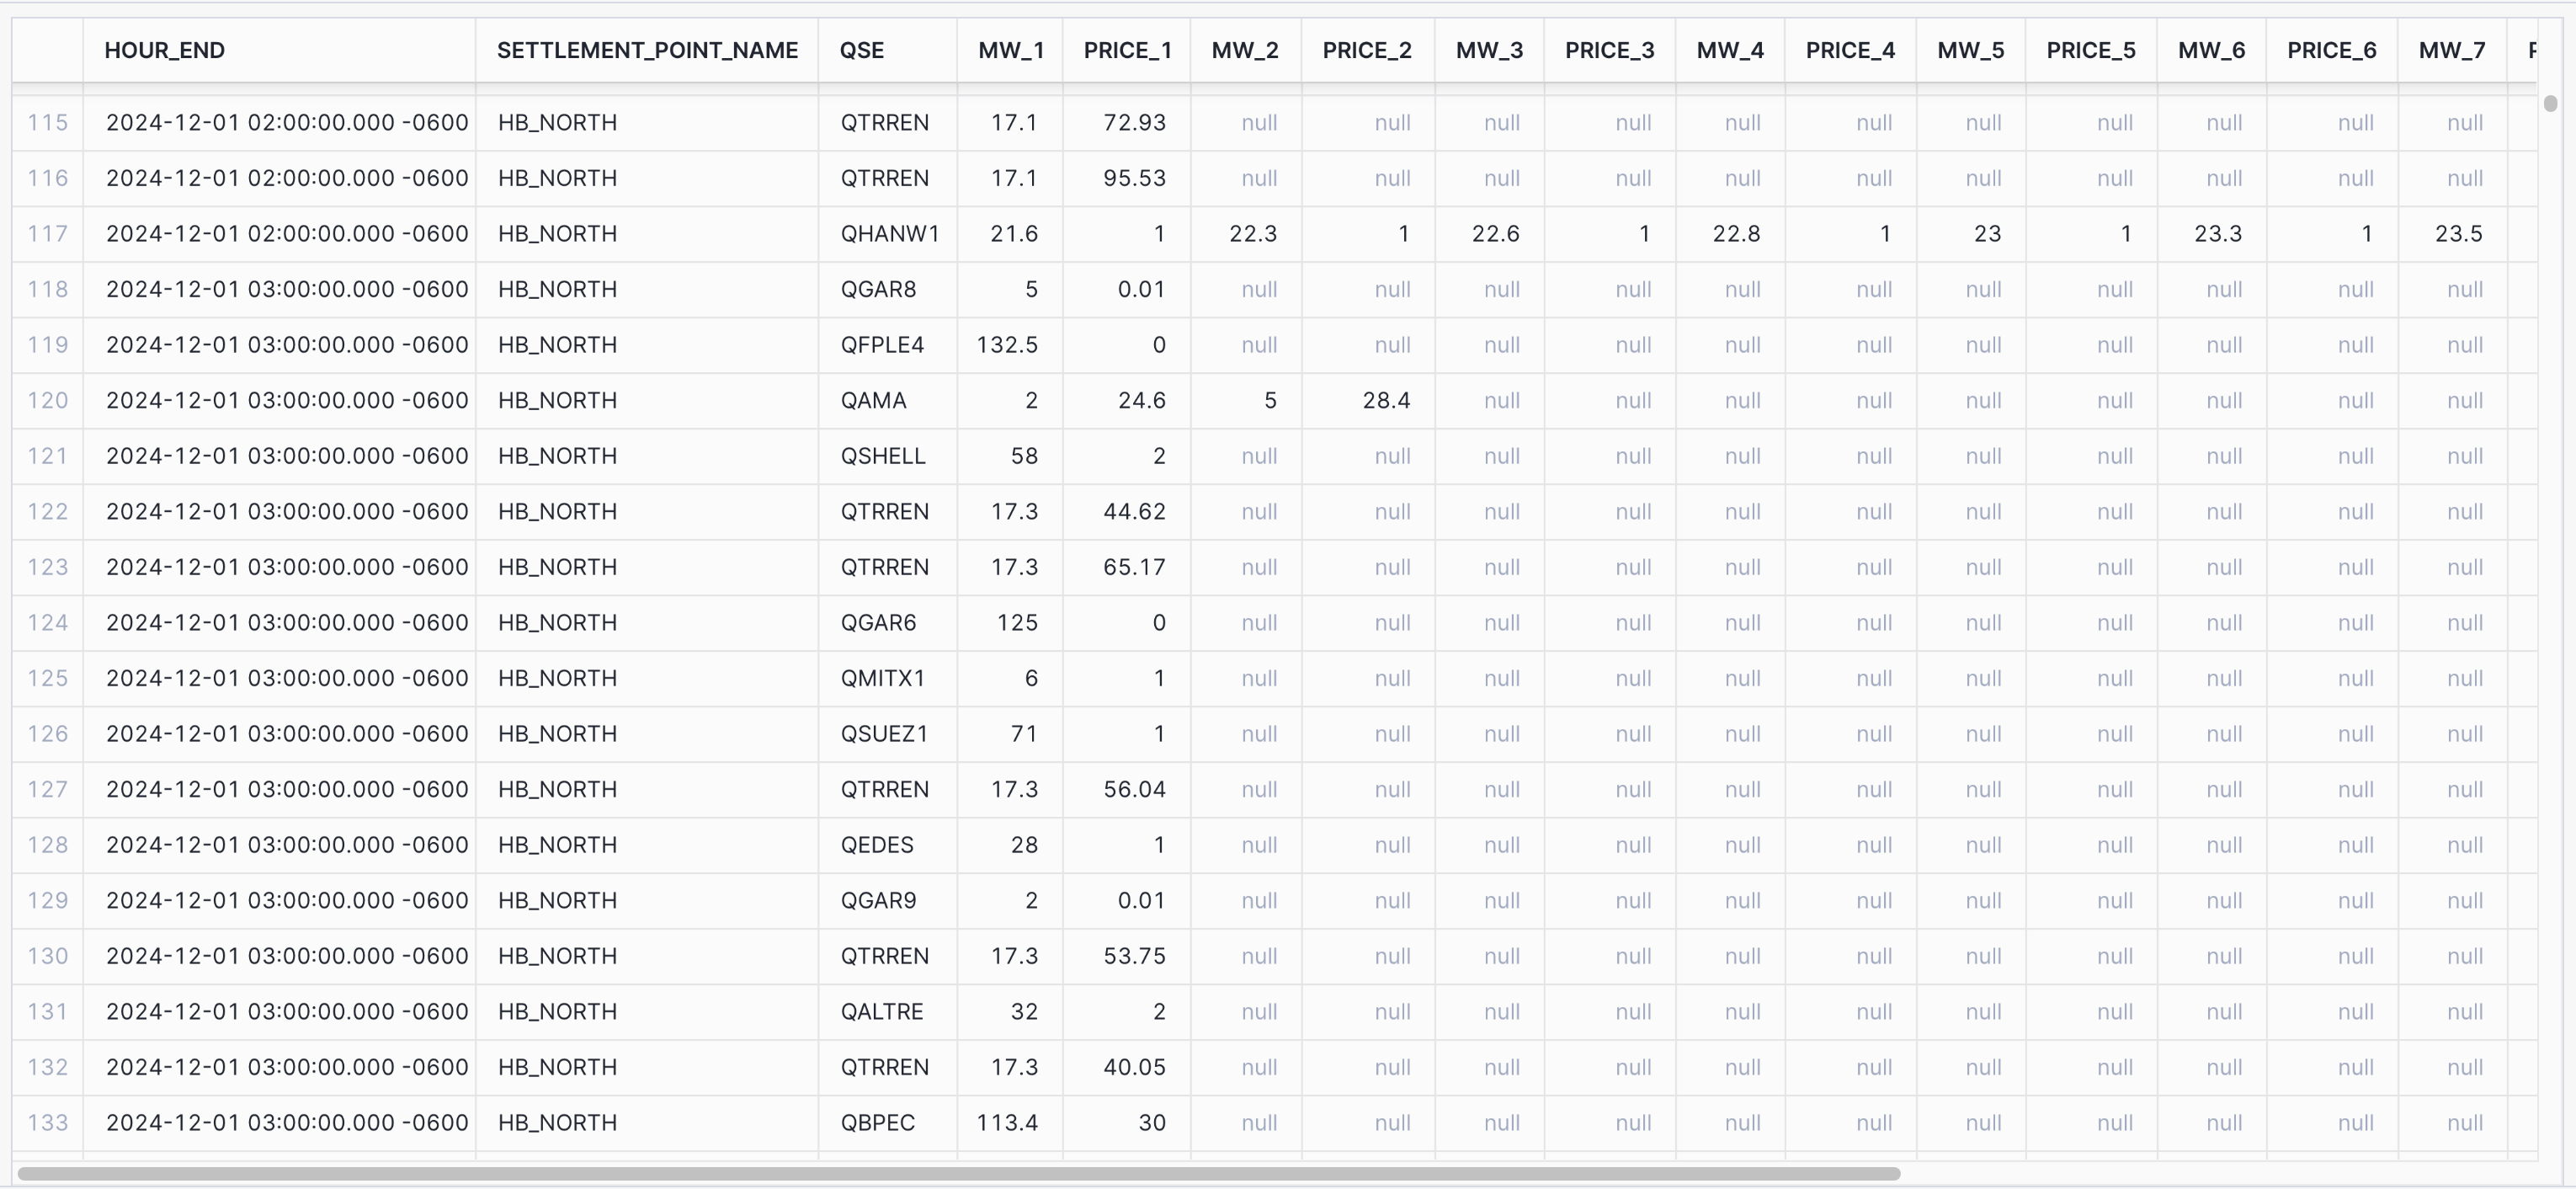Click the 95.53 price in row 116
This screenshot has width=2576, height=1189.
1134,178
